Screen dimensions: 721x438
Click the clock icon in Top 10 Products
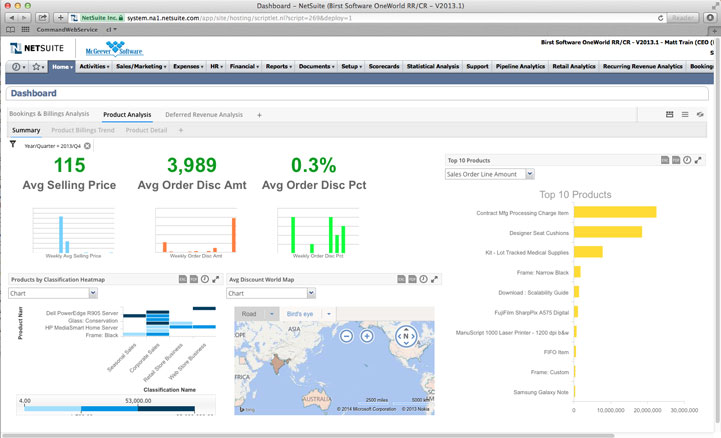[x=687, y=160]
